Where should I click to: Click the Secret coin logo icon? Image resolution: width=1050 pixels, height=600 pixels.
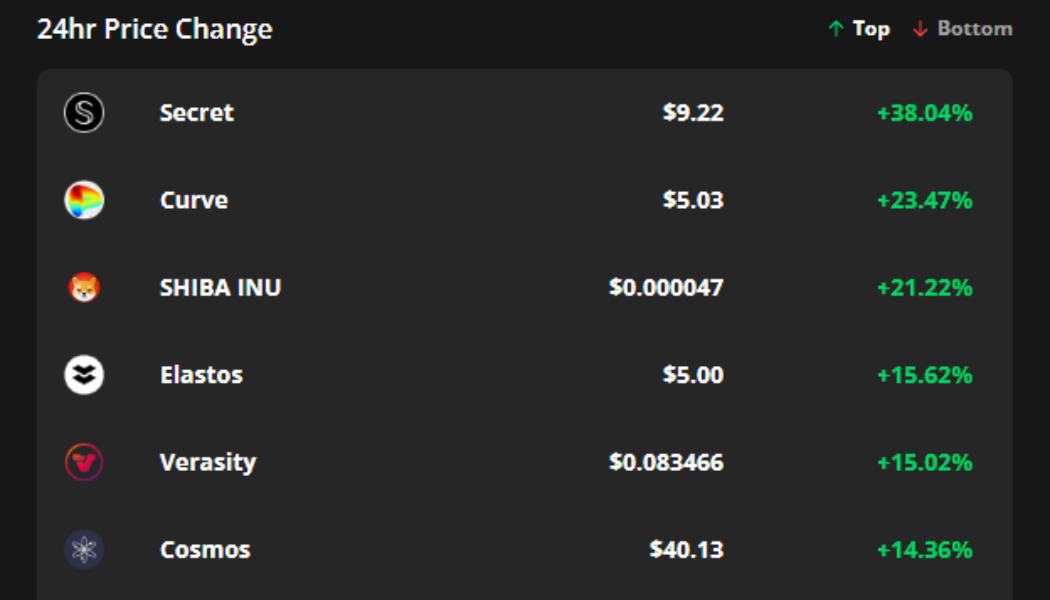pos(85,113)
